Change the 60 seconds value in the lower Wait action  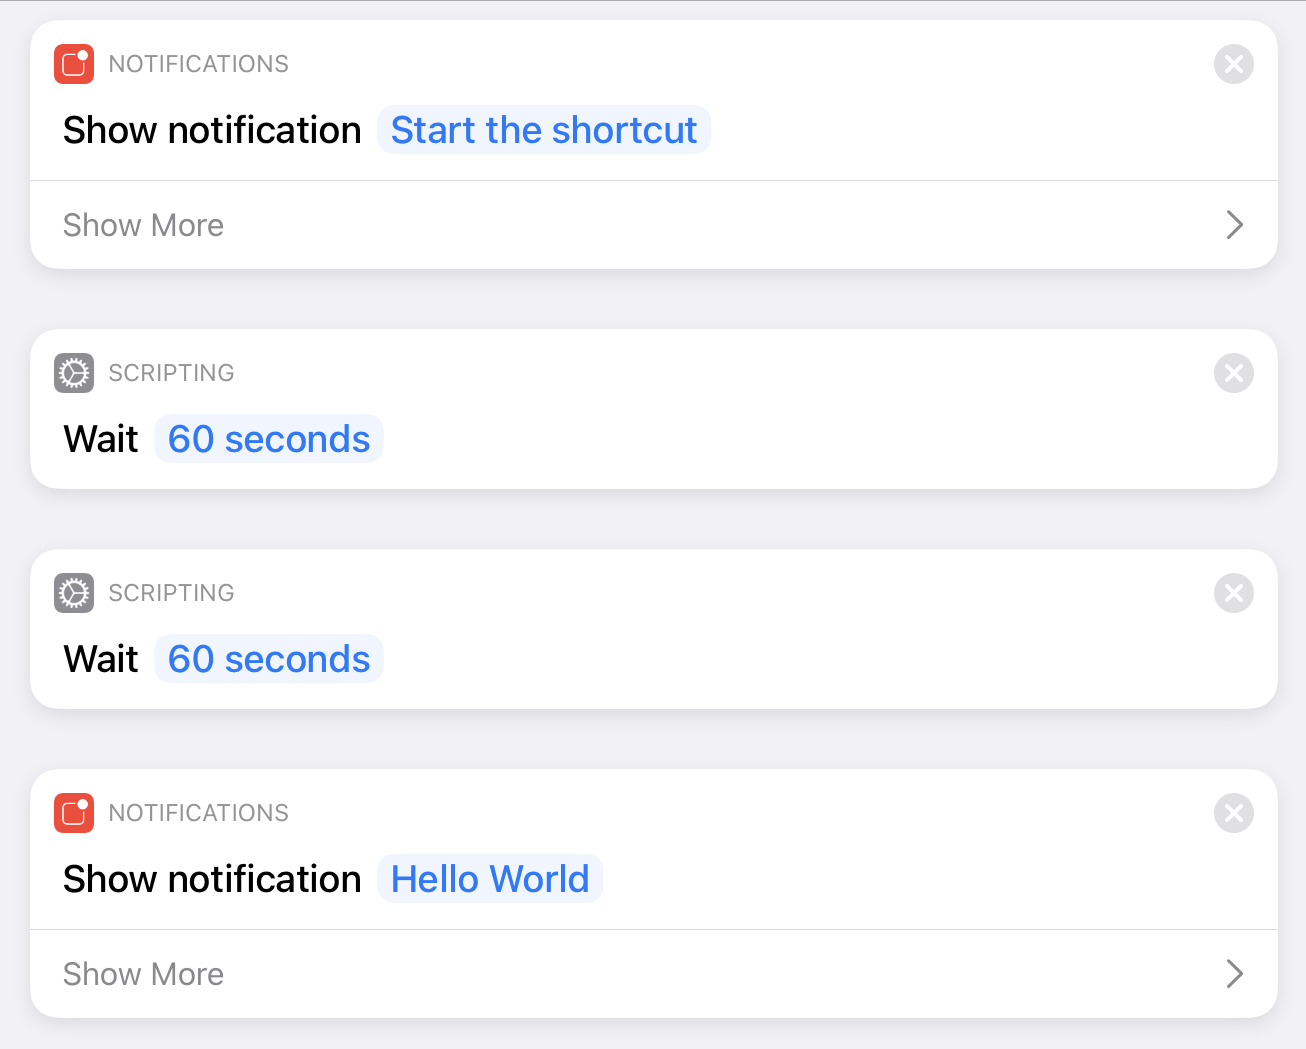(x=268, y=659)
